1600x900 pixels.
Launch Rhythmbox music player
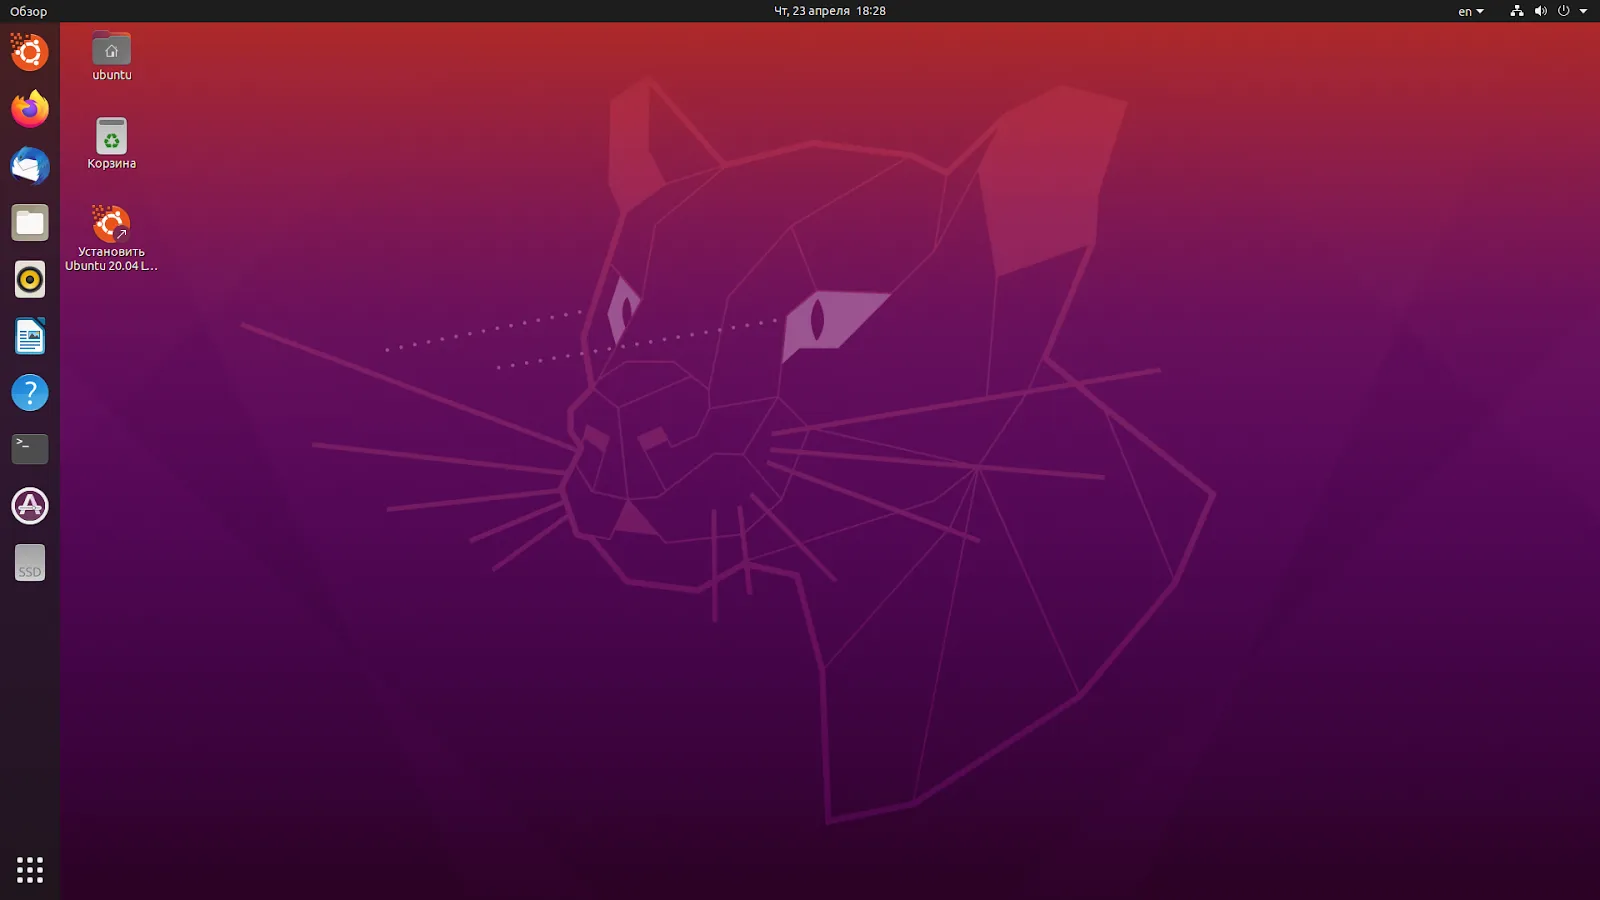point(30,280)
